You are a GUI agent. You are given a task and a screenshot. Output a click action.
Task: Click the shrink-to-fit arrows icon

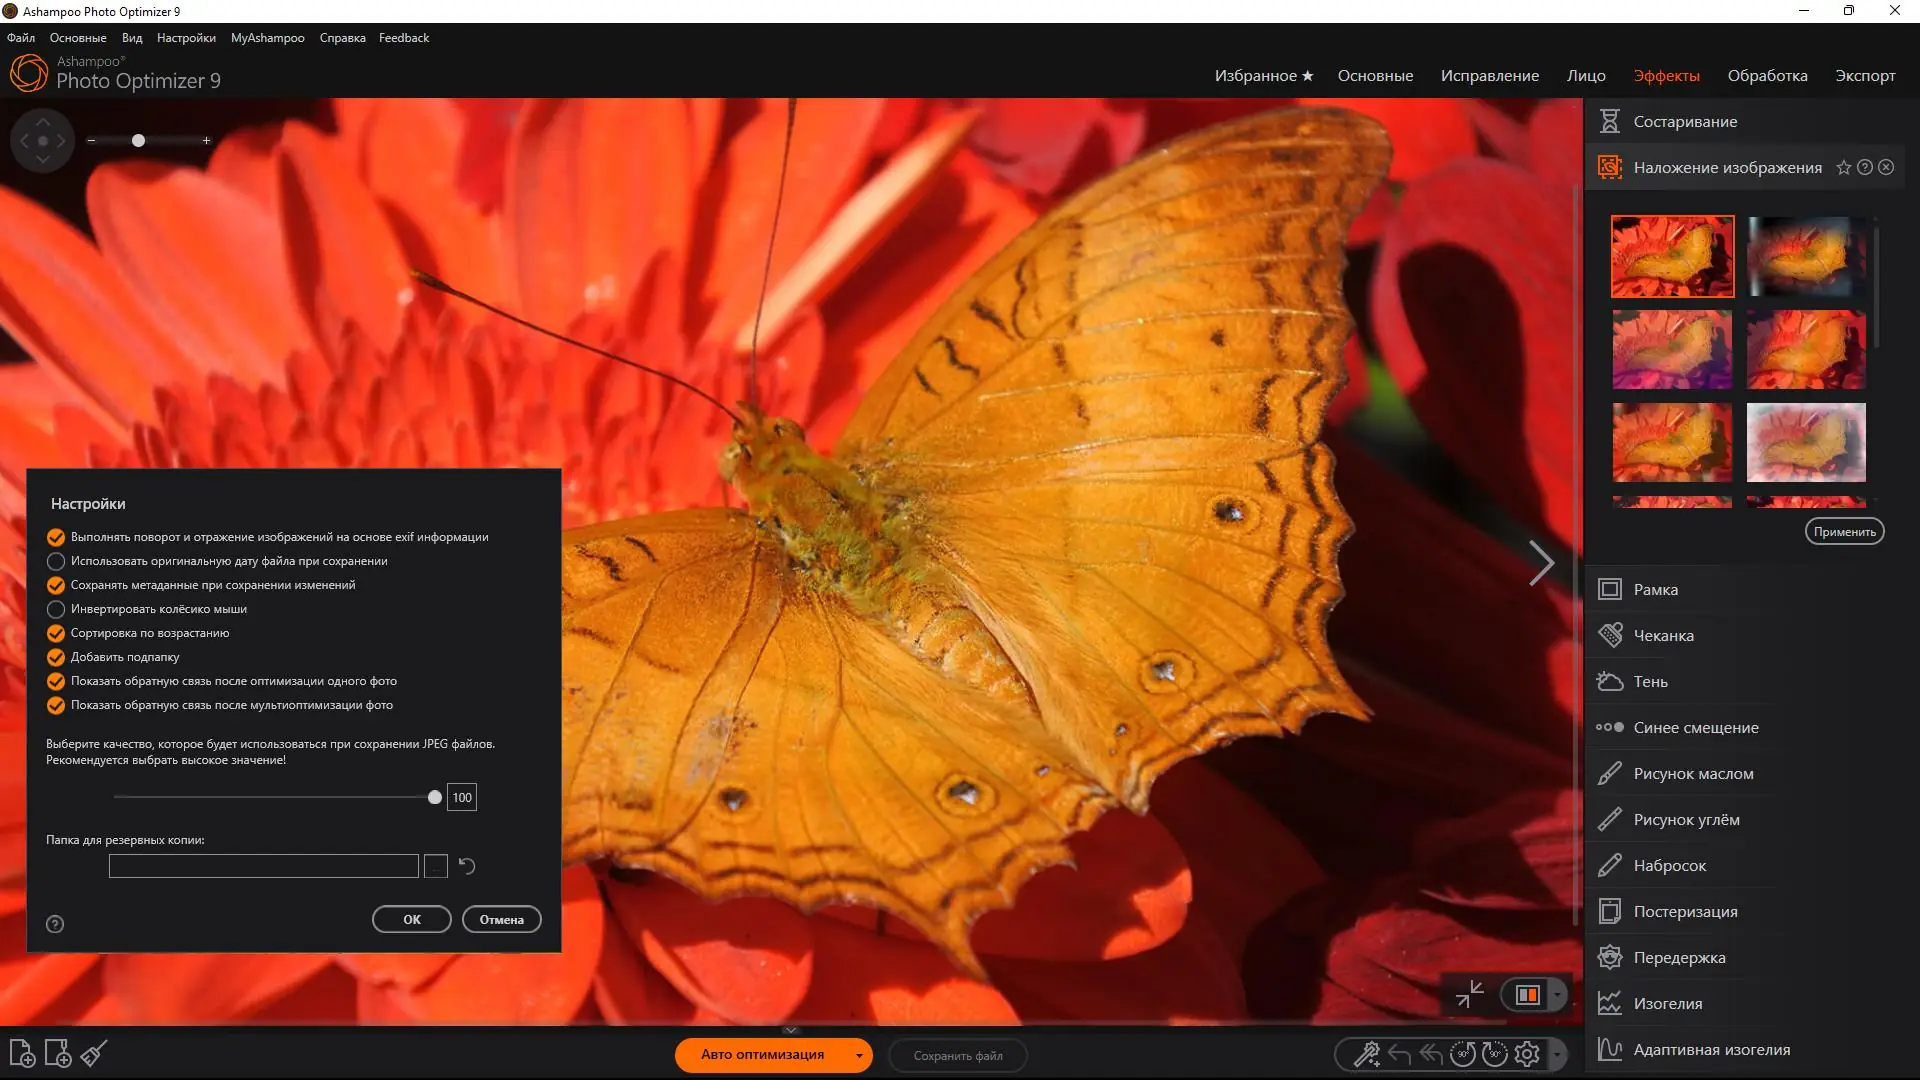tap(1469, 994)
